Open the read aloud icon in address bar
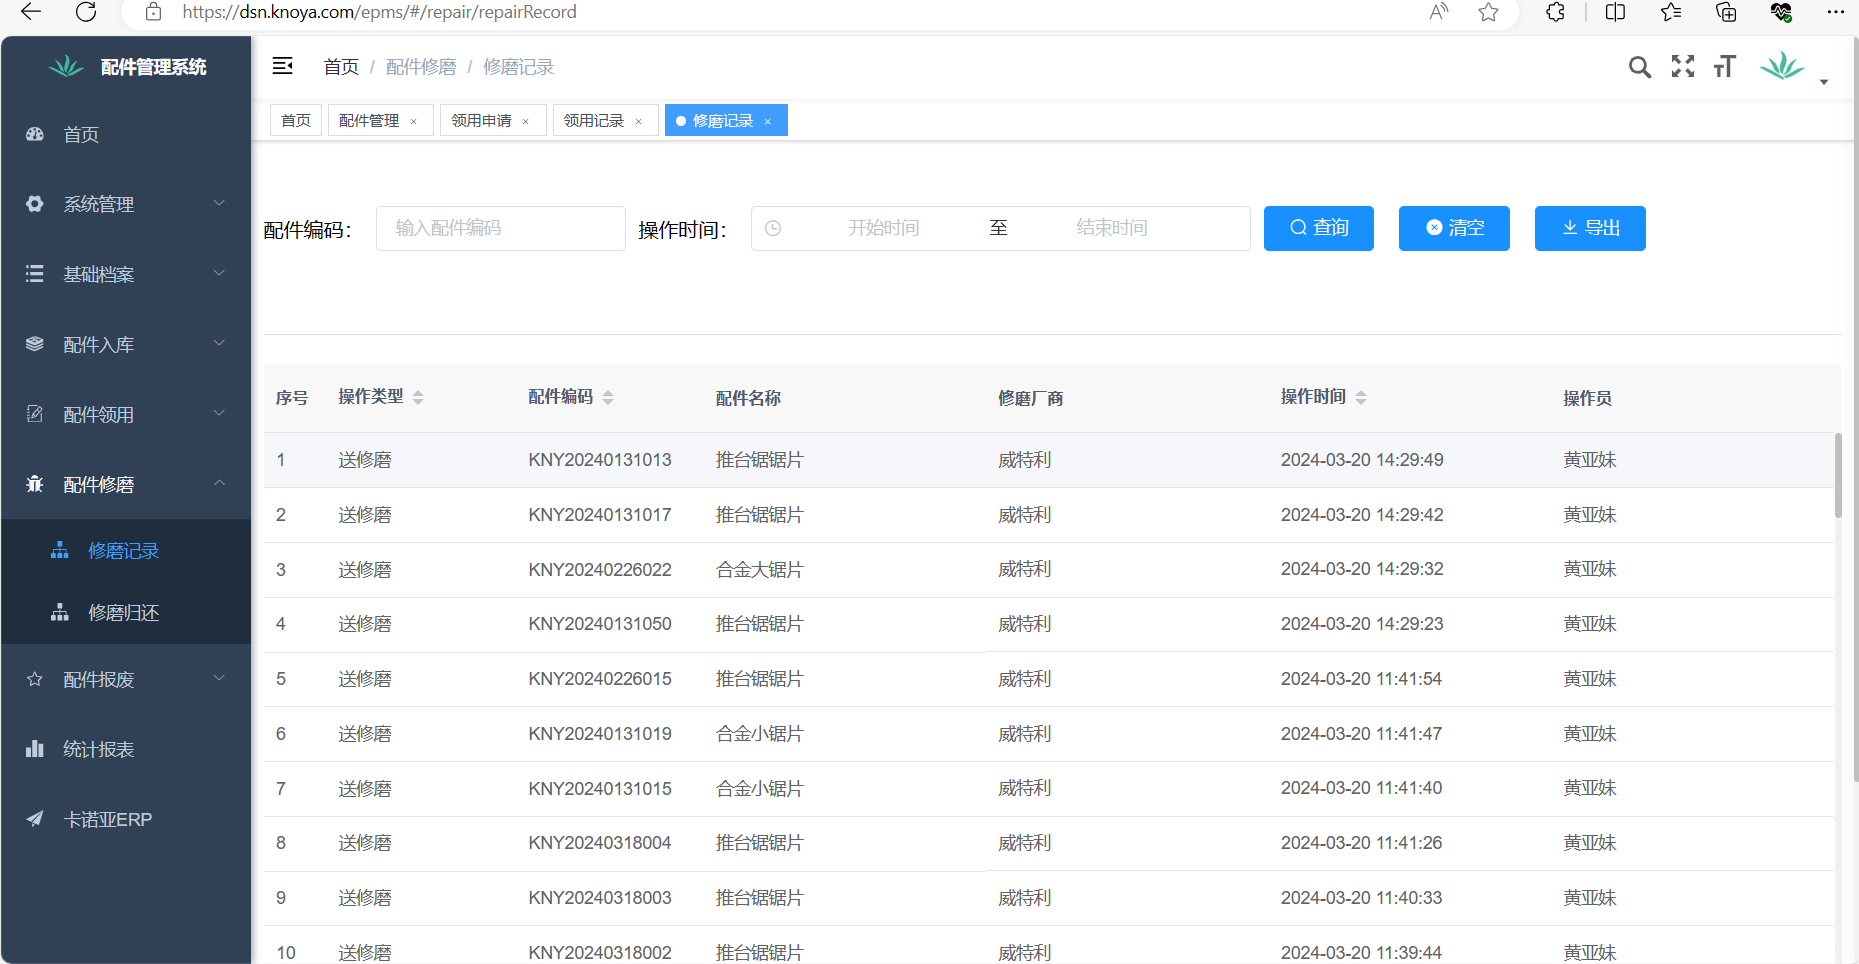This screenshot has width=1859, height=964. pyautogui.click(x=1439, y=12)
